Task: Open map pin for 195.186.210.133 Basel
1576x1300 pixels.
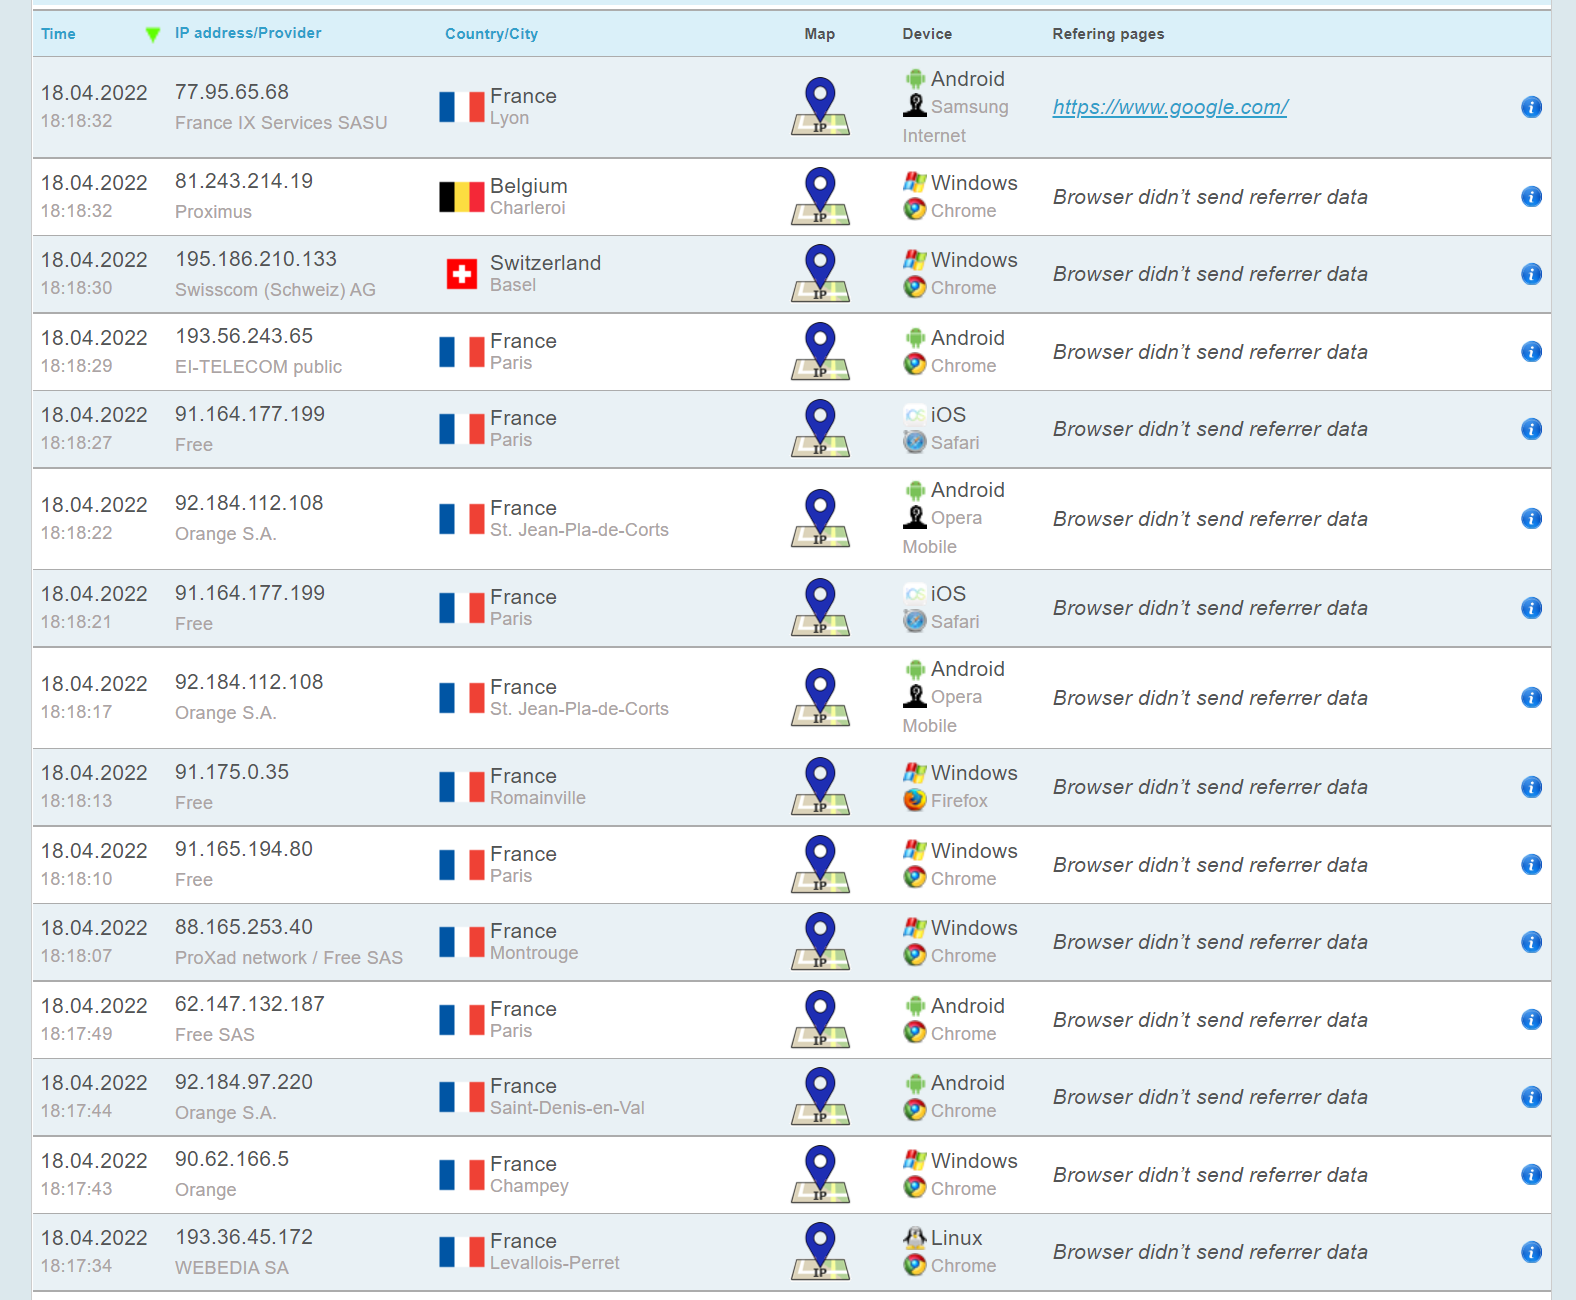Action: (x=820, y=273)
